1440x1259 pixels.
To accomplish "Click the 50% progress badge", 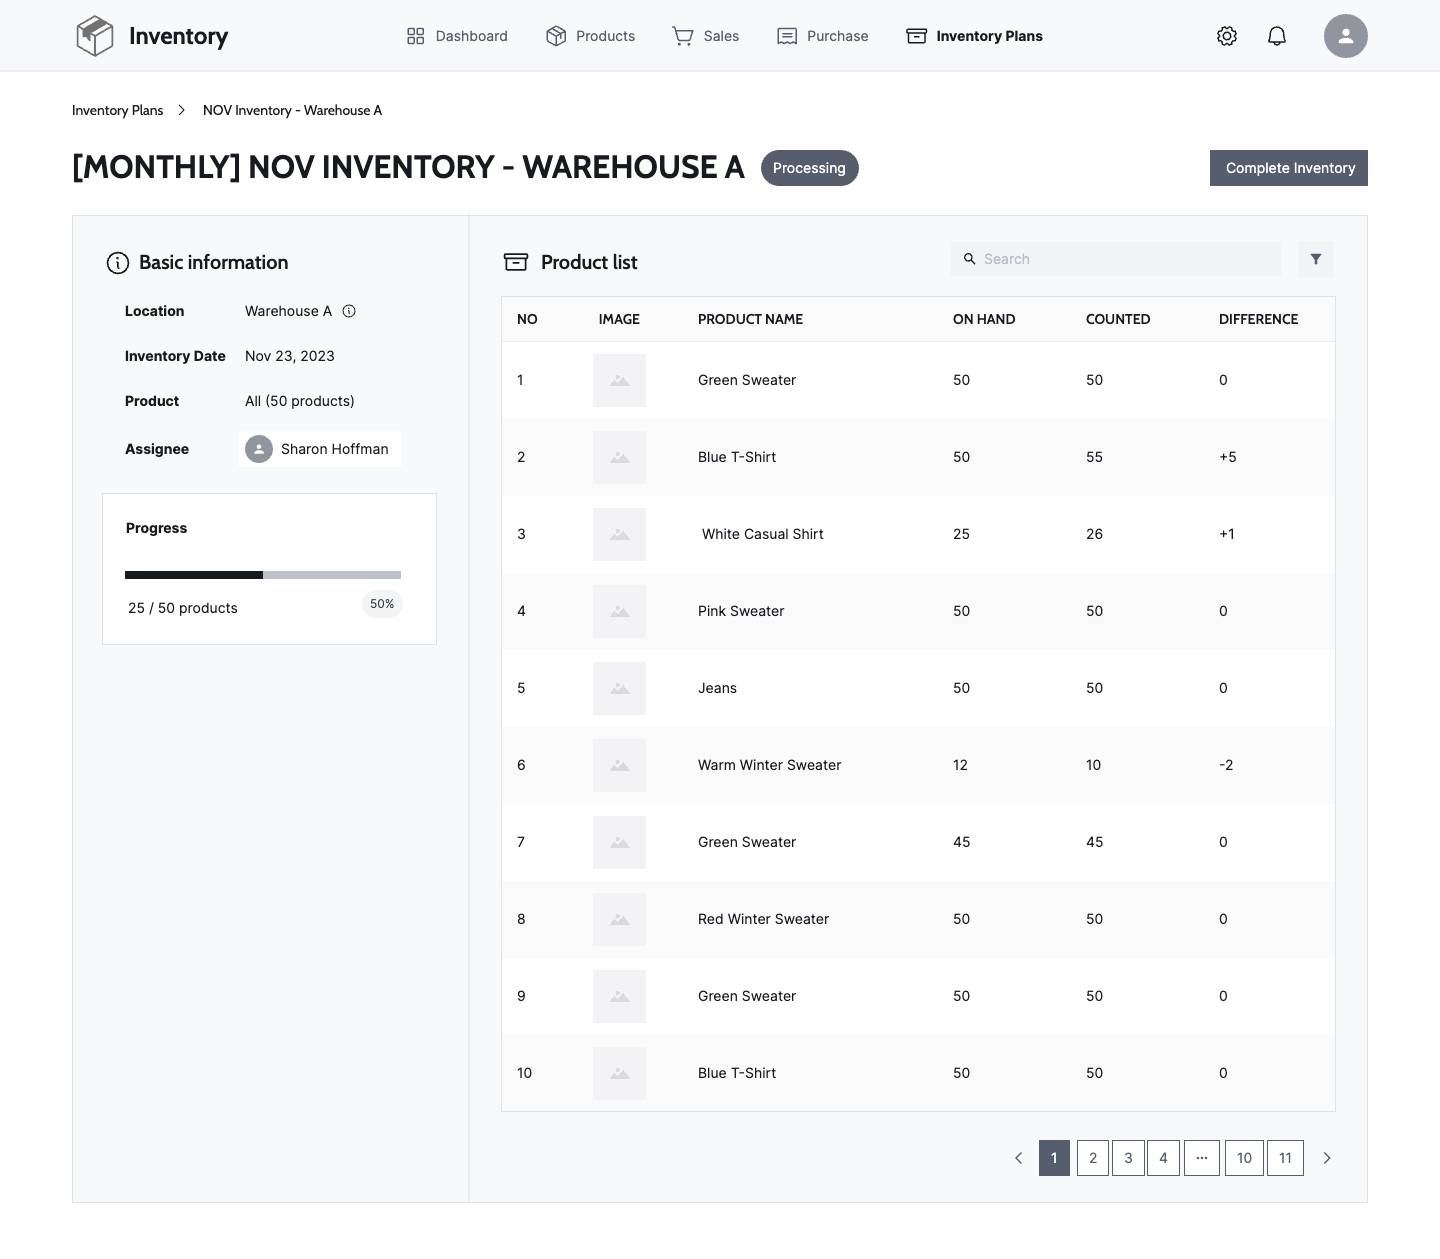I will [x=382, y=604].
